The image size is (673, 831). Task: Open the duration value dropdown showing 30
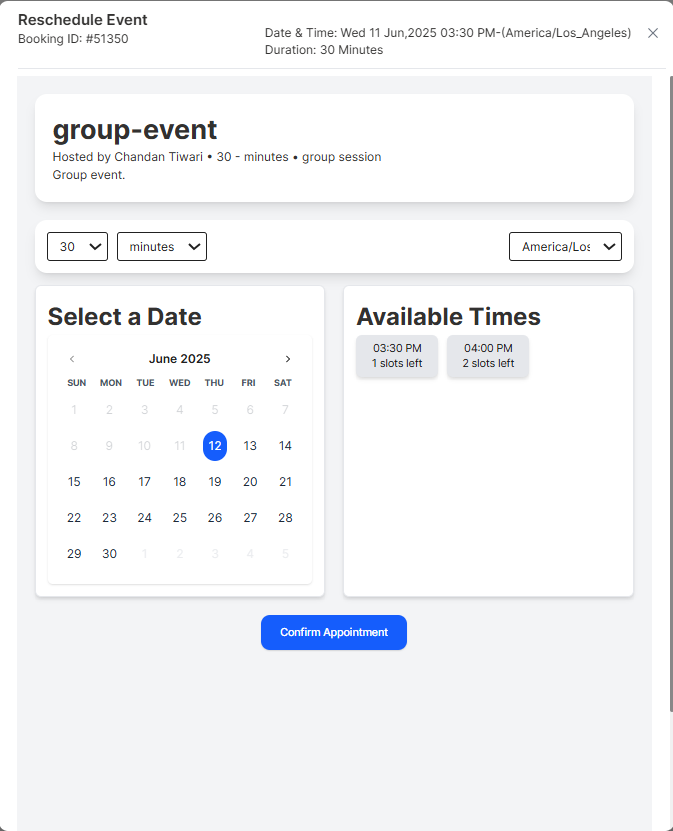pos(77,246)
